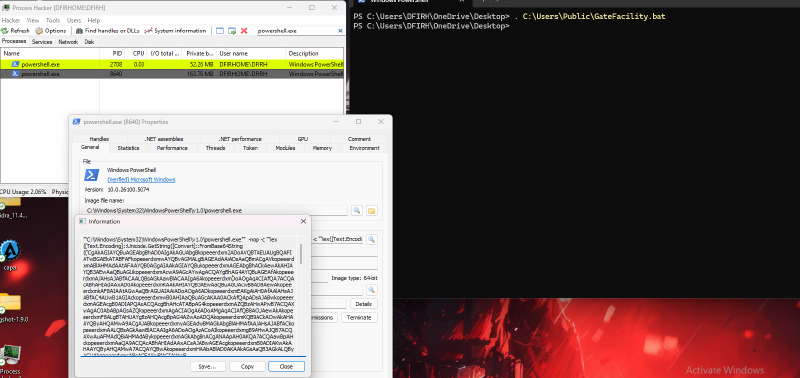This screenshot has width=800, height=378.
Task: Click the 163.76 MB private bytes cell
Action: click(199, 73)
